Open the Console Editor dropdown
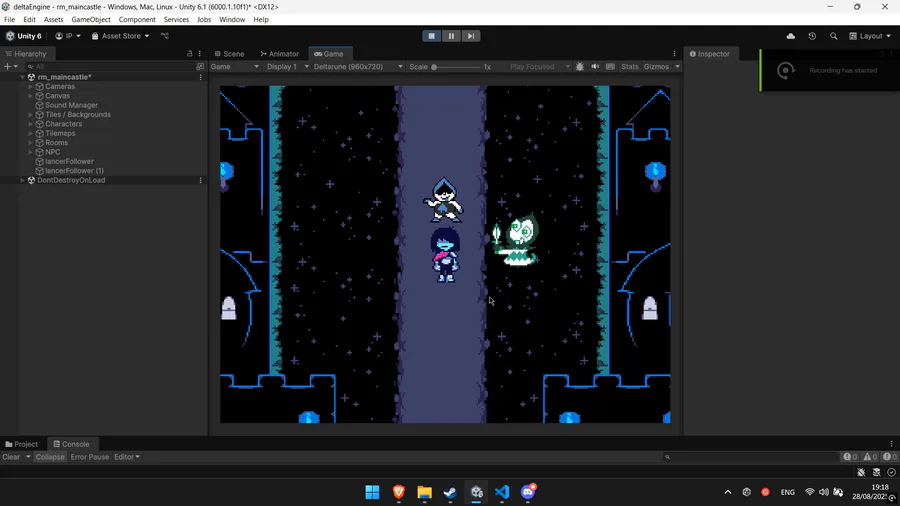The width and height of the screenshot is (900, 506). click(127, 457)
